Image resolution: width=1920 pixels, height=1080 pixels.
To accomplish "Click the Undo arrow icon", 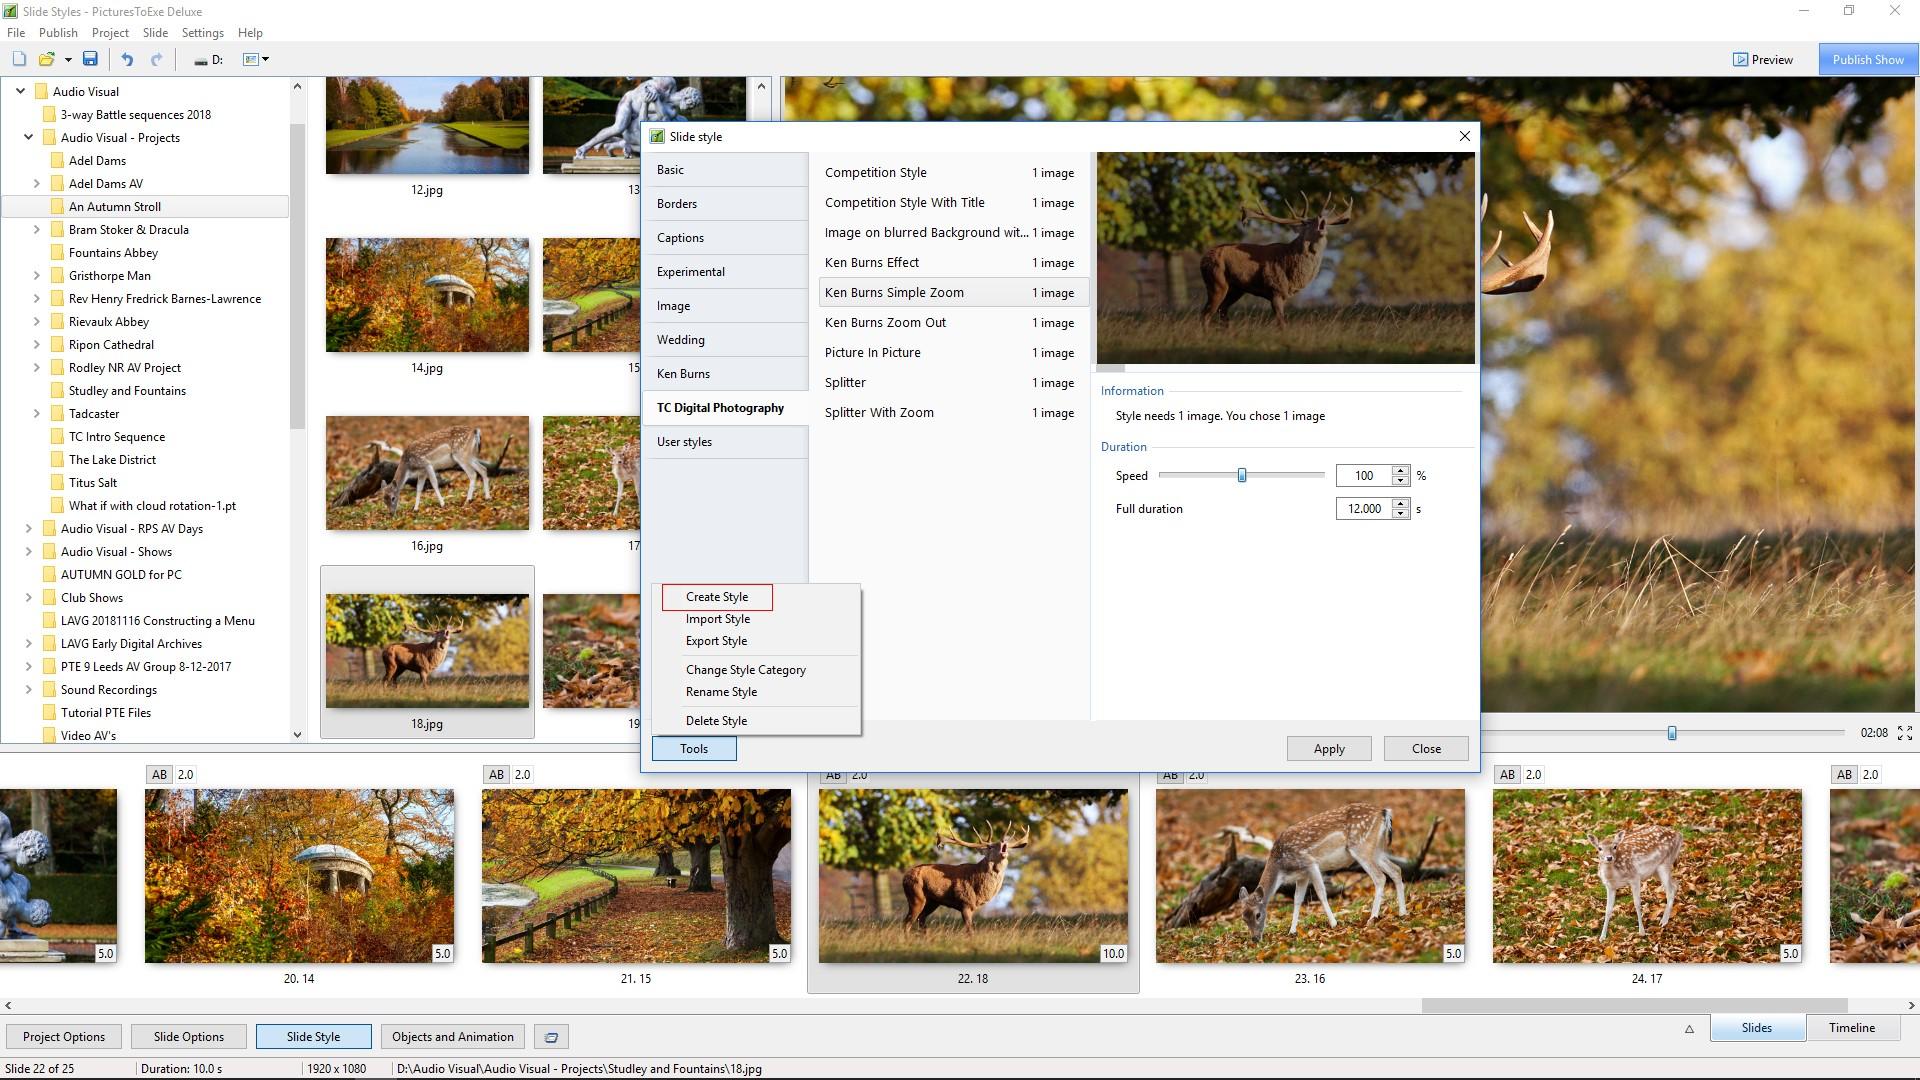I will point(127,59).
